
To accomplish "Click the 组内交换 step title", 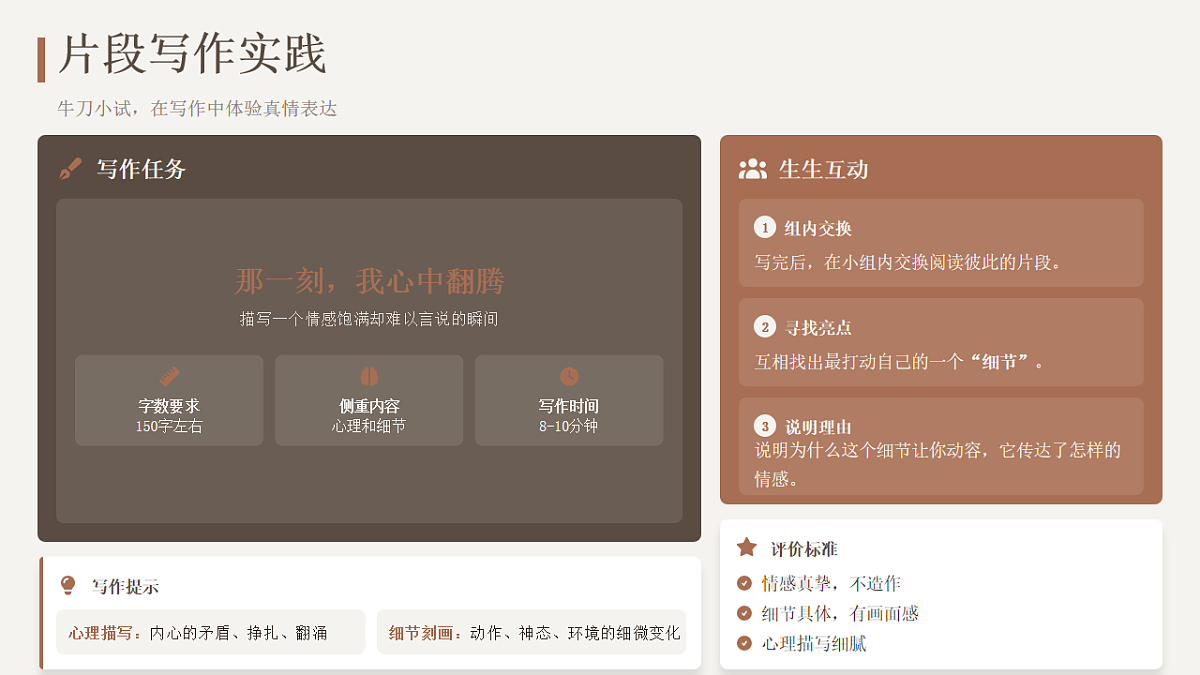I will coord(818,228).
